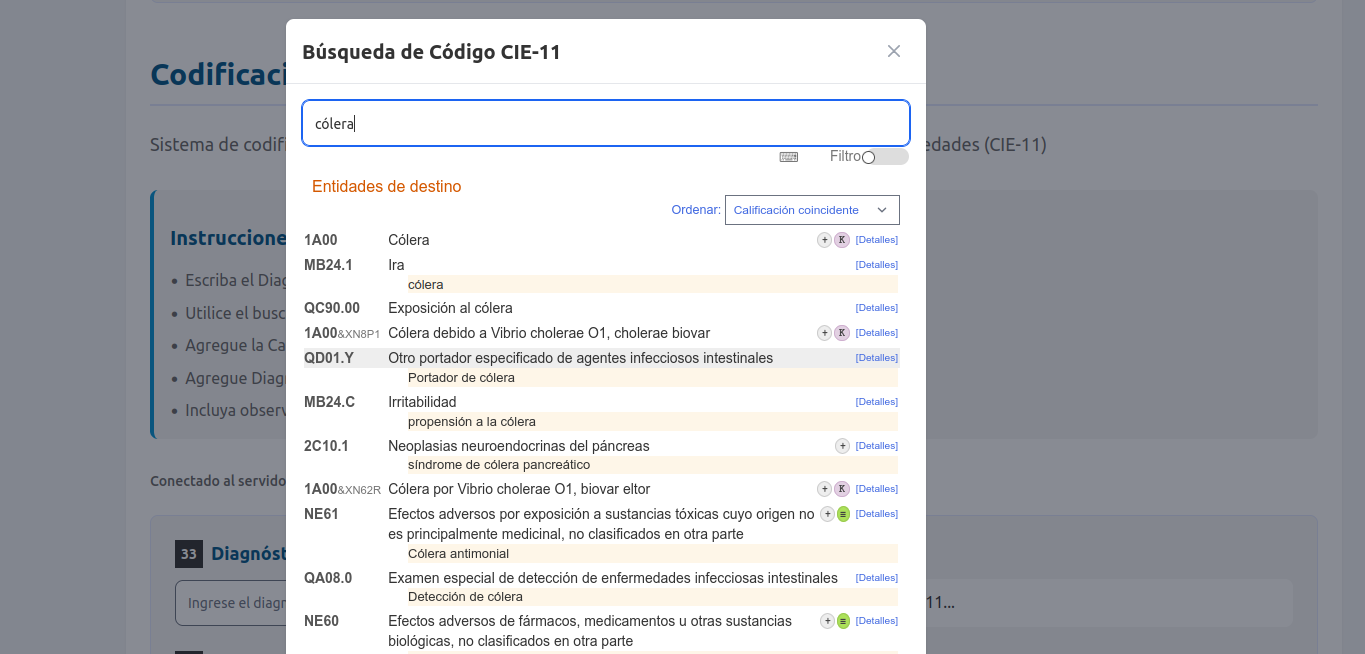
Task: Click the K badge on biovar eltor row
Action: click(x=842, y=489)
